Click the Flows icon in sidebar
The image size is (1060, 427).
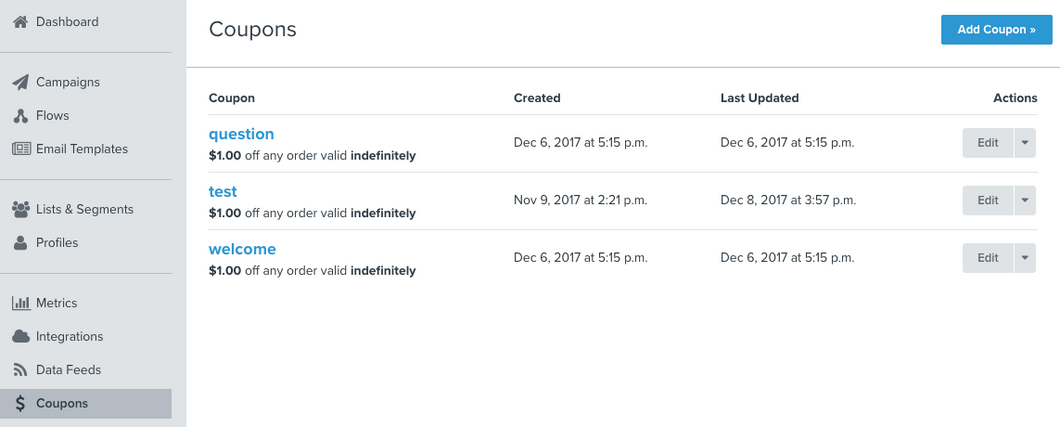[20, 116]
